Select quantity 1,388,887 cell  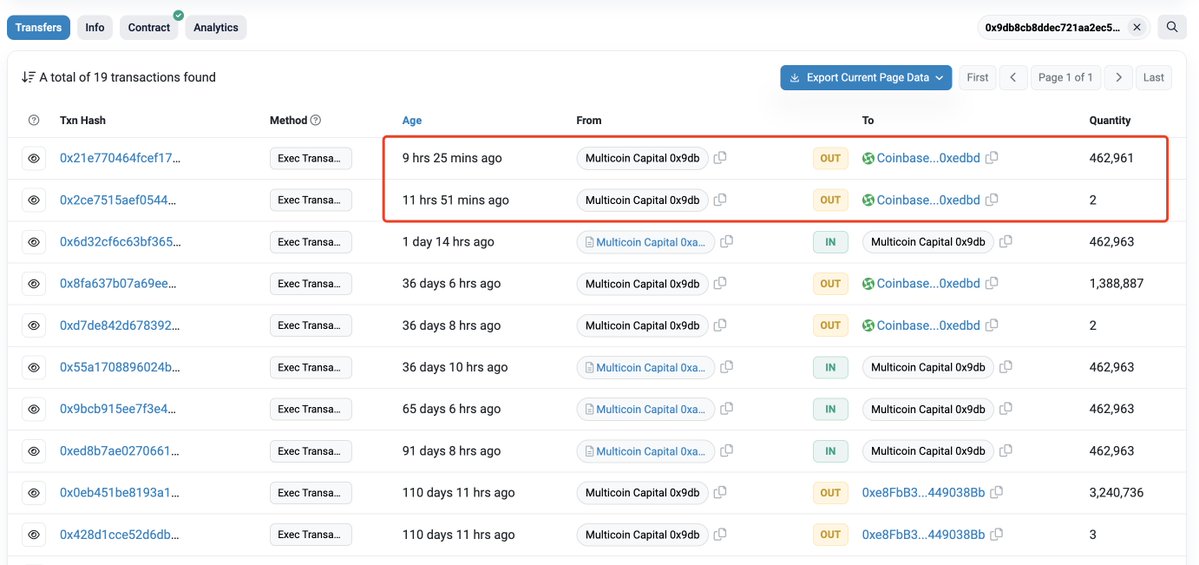pyautogui.click(x=1116, y=284)
